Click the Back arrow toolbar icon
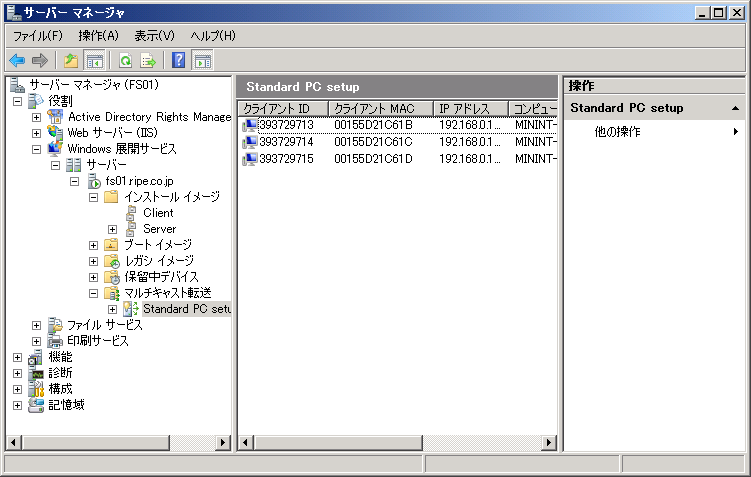Image resolution: width=751 pixels, height=477 pixels. coord(17,60)
